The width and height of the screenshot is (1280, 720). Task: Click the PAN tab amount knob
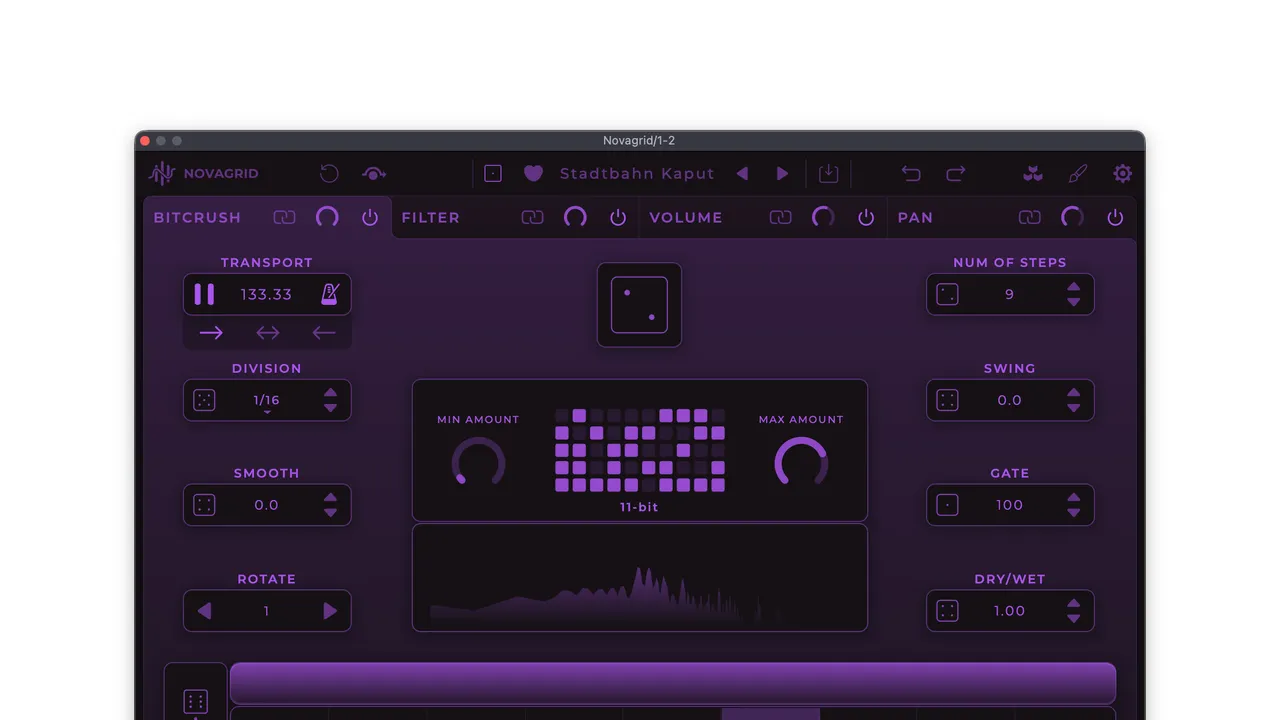point(1072,217)
